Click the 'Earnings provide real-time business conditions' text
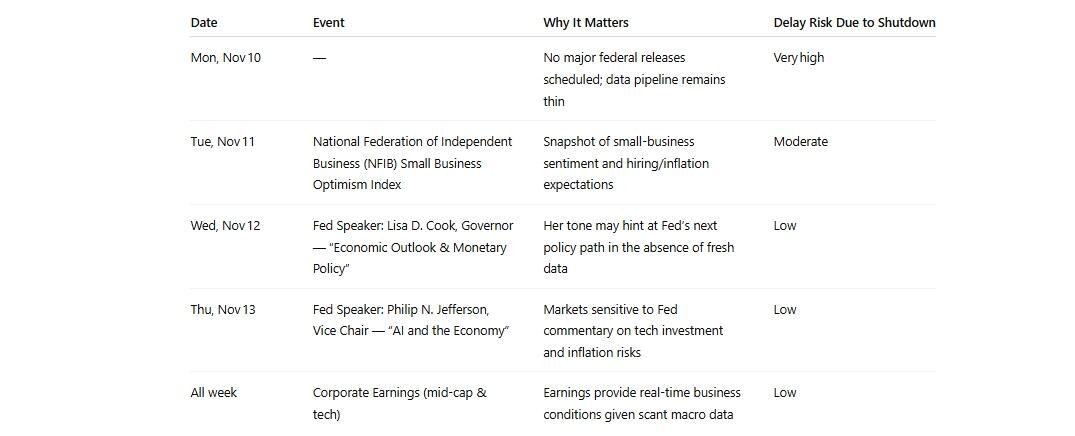This screenshot has width=1075, height=436. click(641, 403)
